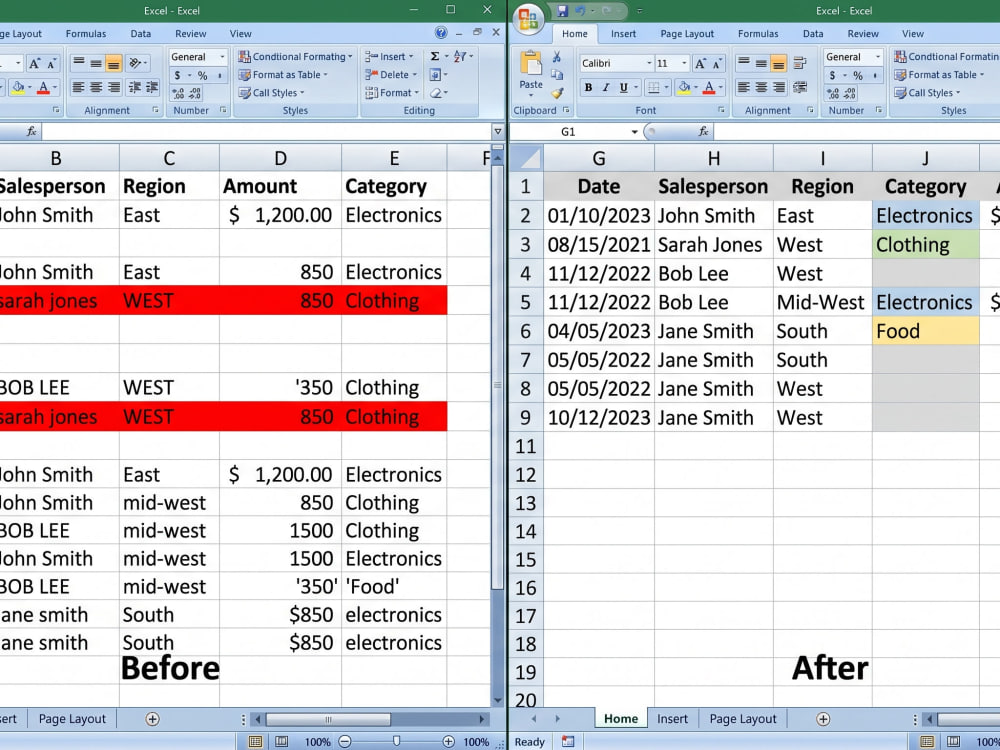
Task: Click the zoom slider handle in left status bar
Action: pos(397,741)
